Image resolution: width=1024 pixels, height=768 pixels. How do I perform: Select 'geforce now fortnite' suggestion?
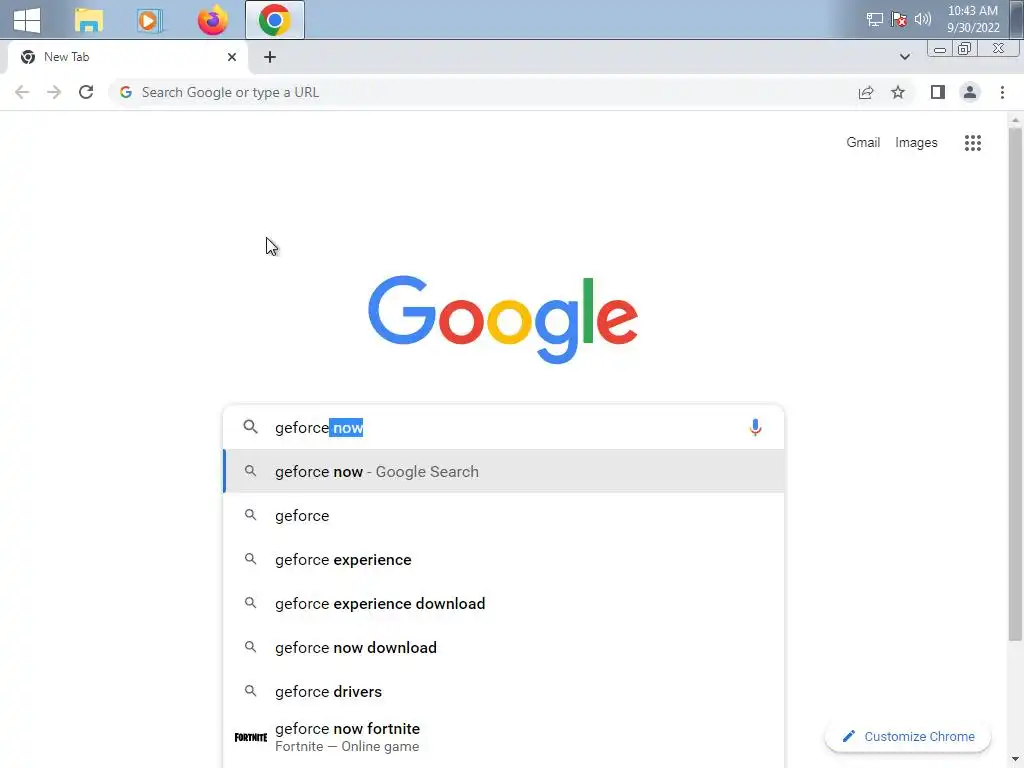[x=504, y=737]
